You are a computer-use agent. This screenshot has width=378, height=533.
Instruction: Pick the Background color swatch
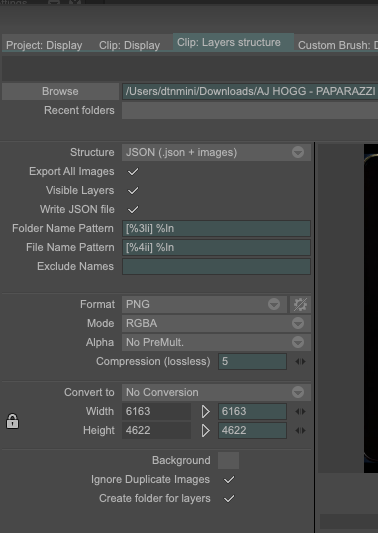pos(228,461)
